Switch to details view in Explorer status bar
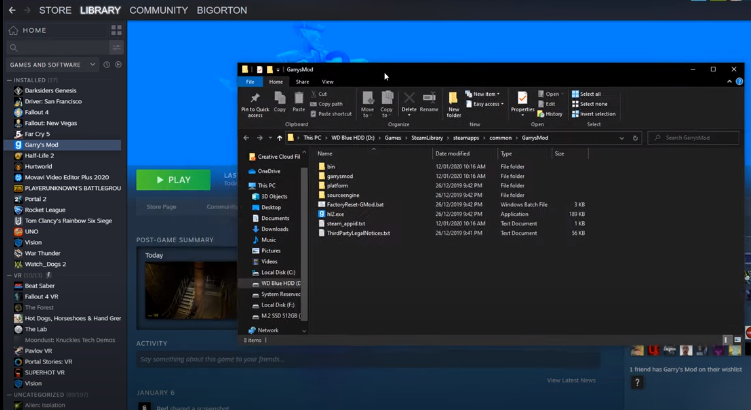The image size is (751, 410). click(x=726, y=340)
